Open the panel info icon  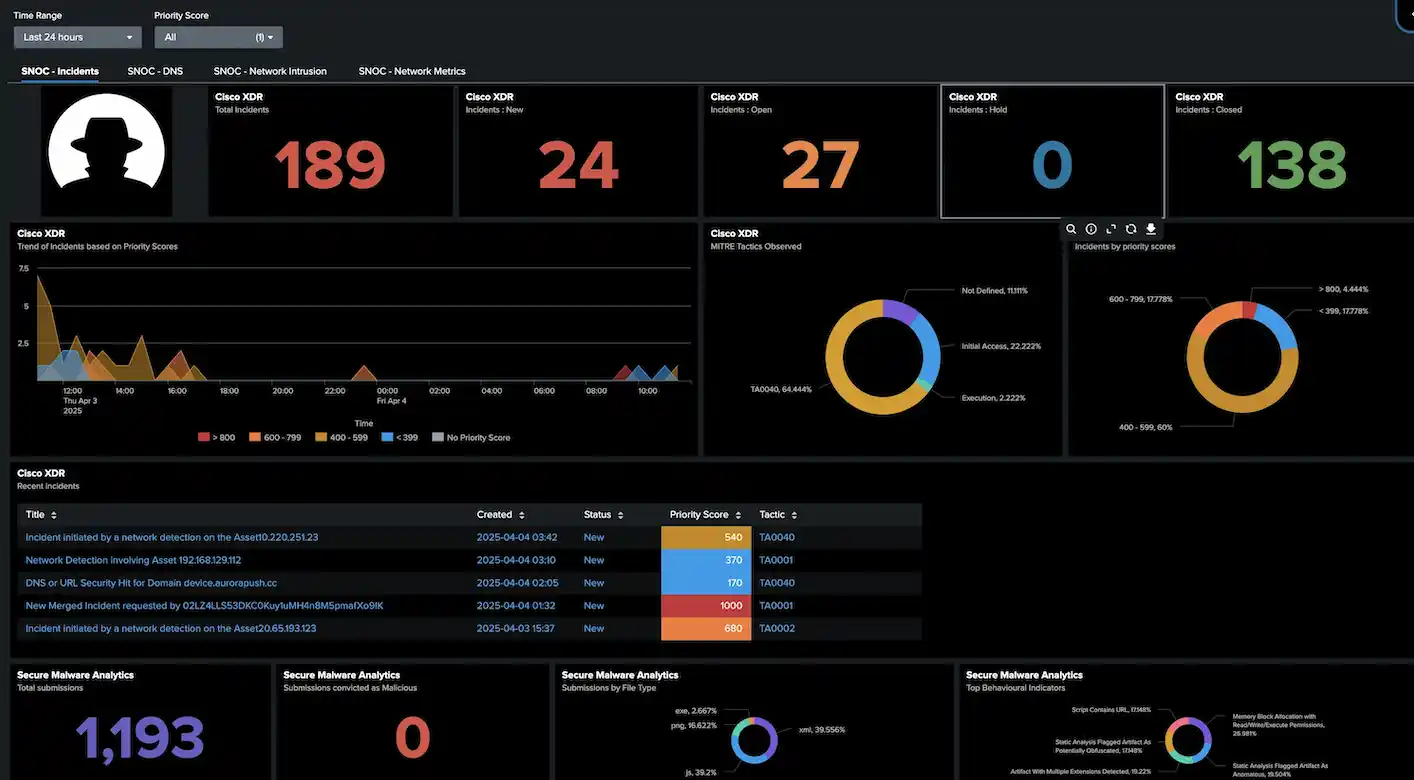(x=1091, y=229)
